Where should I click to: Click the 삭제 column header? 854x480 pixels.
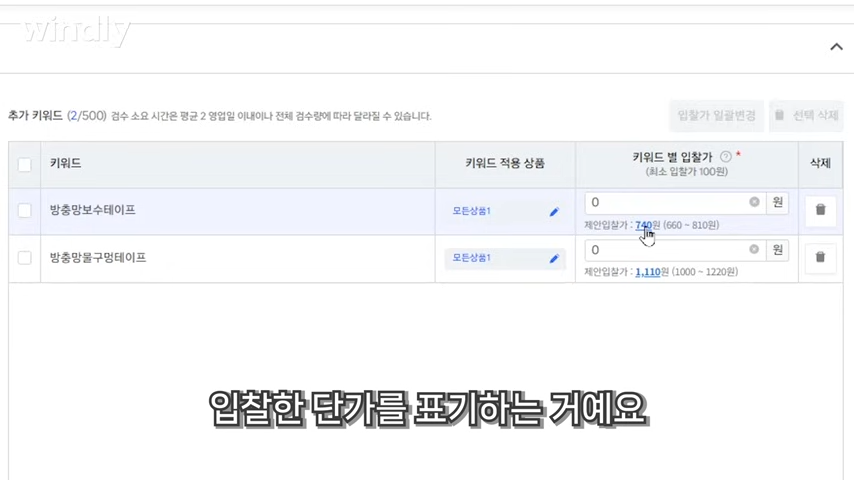click(820, 163)
